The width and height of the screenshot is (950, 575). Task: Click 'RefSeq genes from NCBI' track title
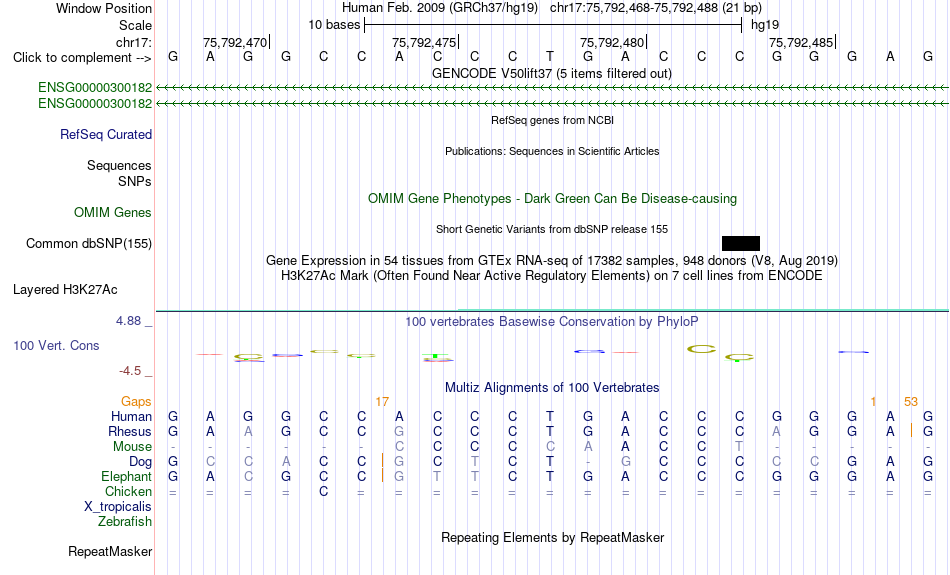[x=553, y=120]
